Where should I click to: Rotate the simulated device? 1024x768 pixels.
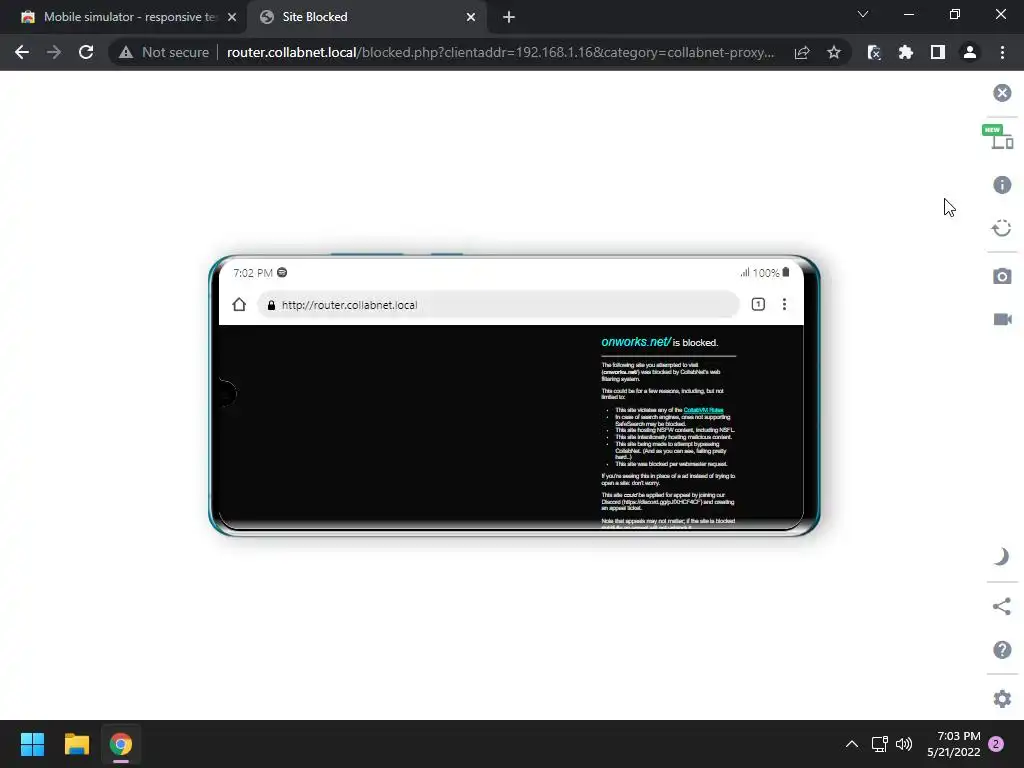point(1002,228)
